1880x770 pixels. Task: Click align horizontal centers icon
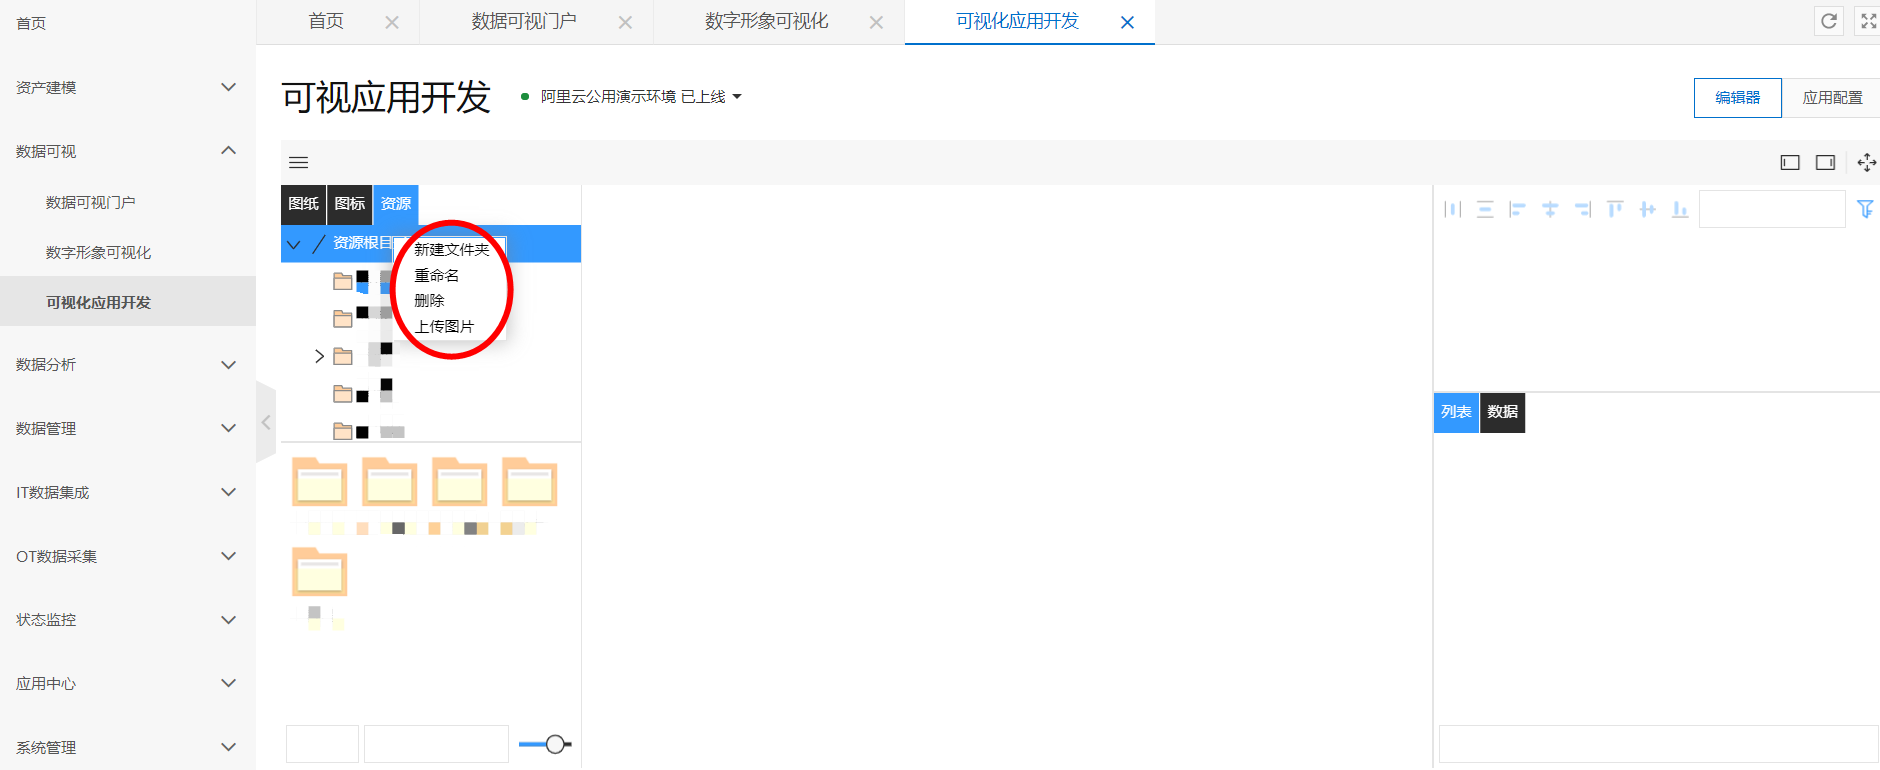(x=1550, y=209)
